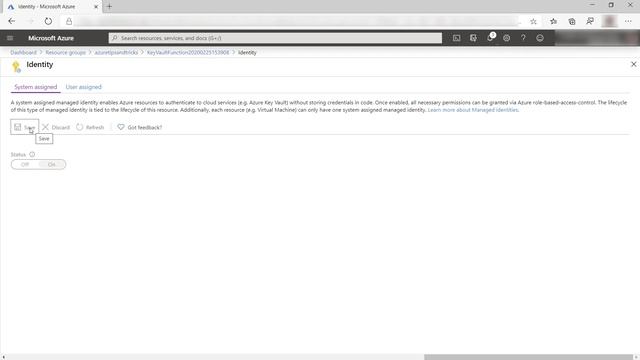This screenshot has height=360, width=640.
Task: Open the browser Favorites list icon
Action: coord(553,21)
